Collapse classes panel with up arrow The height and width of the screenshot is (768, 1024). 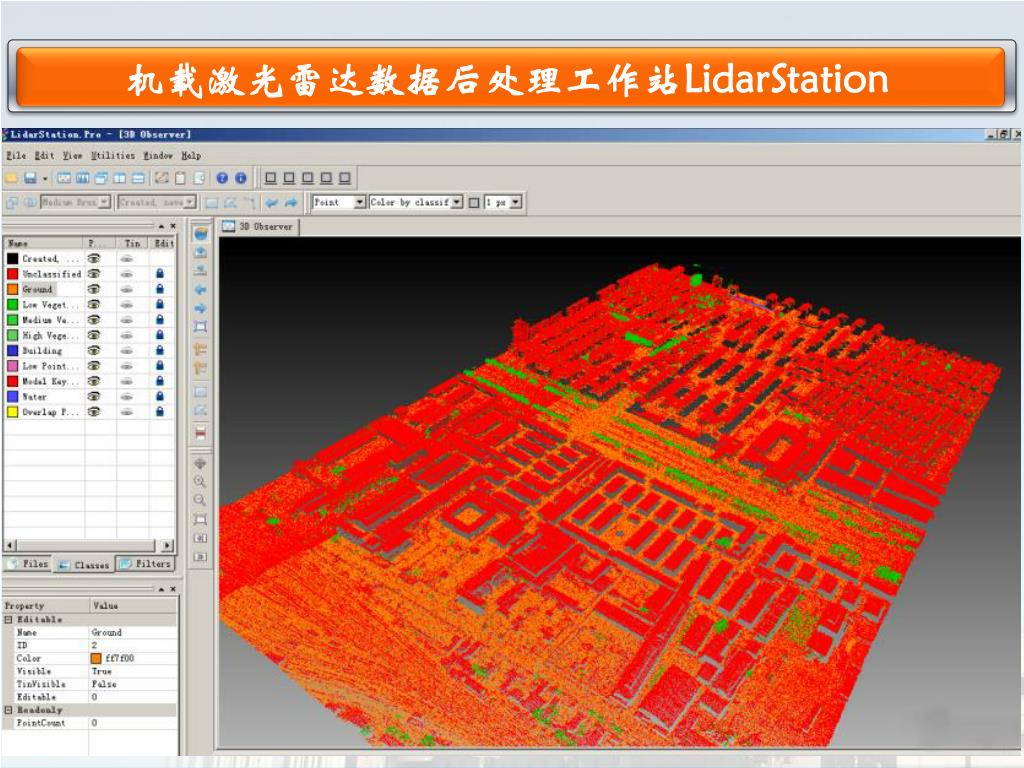(x=161, y=226)
